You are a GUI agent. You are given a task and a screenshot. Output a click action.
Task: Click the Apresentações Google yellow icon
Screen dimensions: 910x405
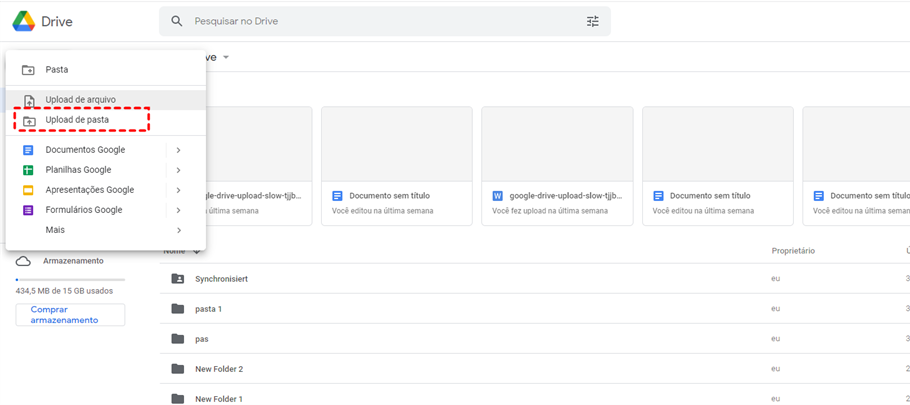coord(29,190)
